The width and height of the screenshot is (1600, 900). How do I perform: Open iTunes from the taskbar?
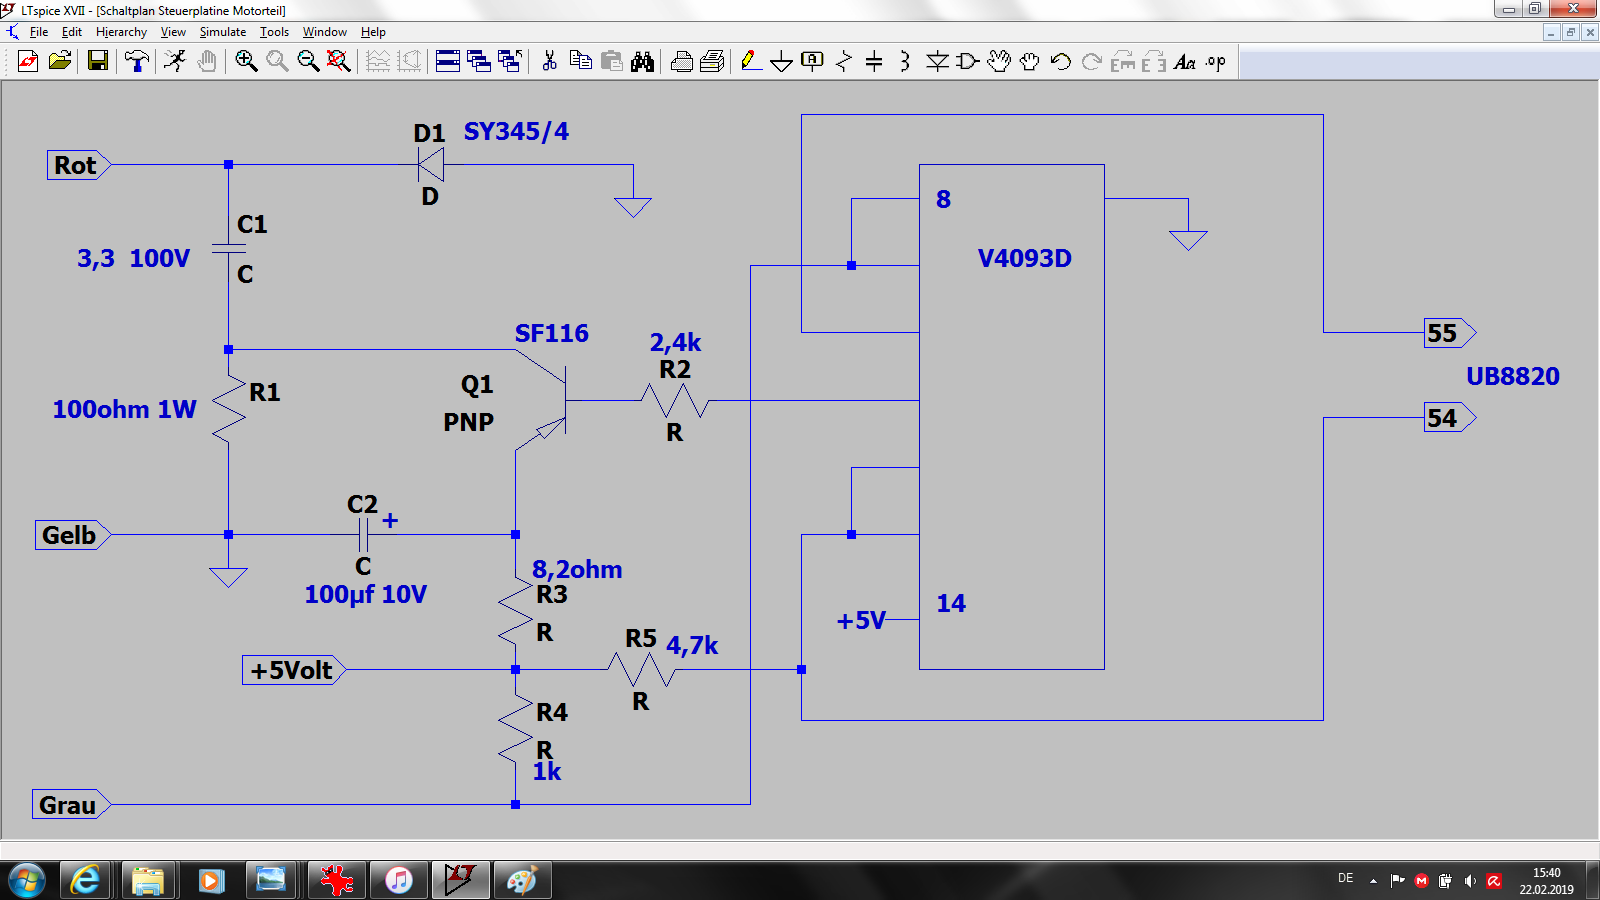399,880
